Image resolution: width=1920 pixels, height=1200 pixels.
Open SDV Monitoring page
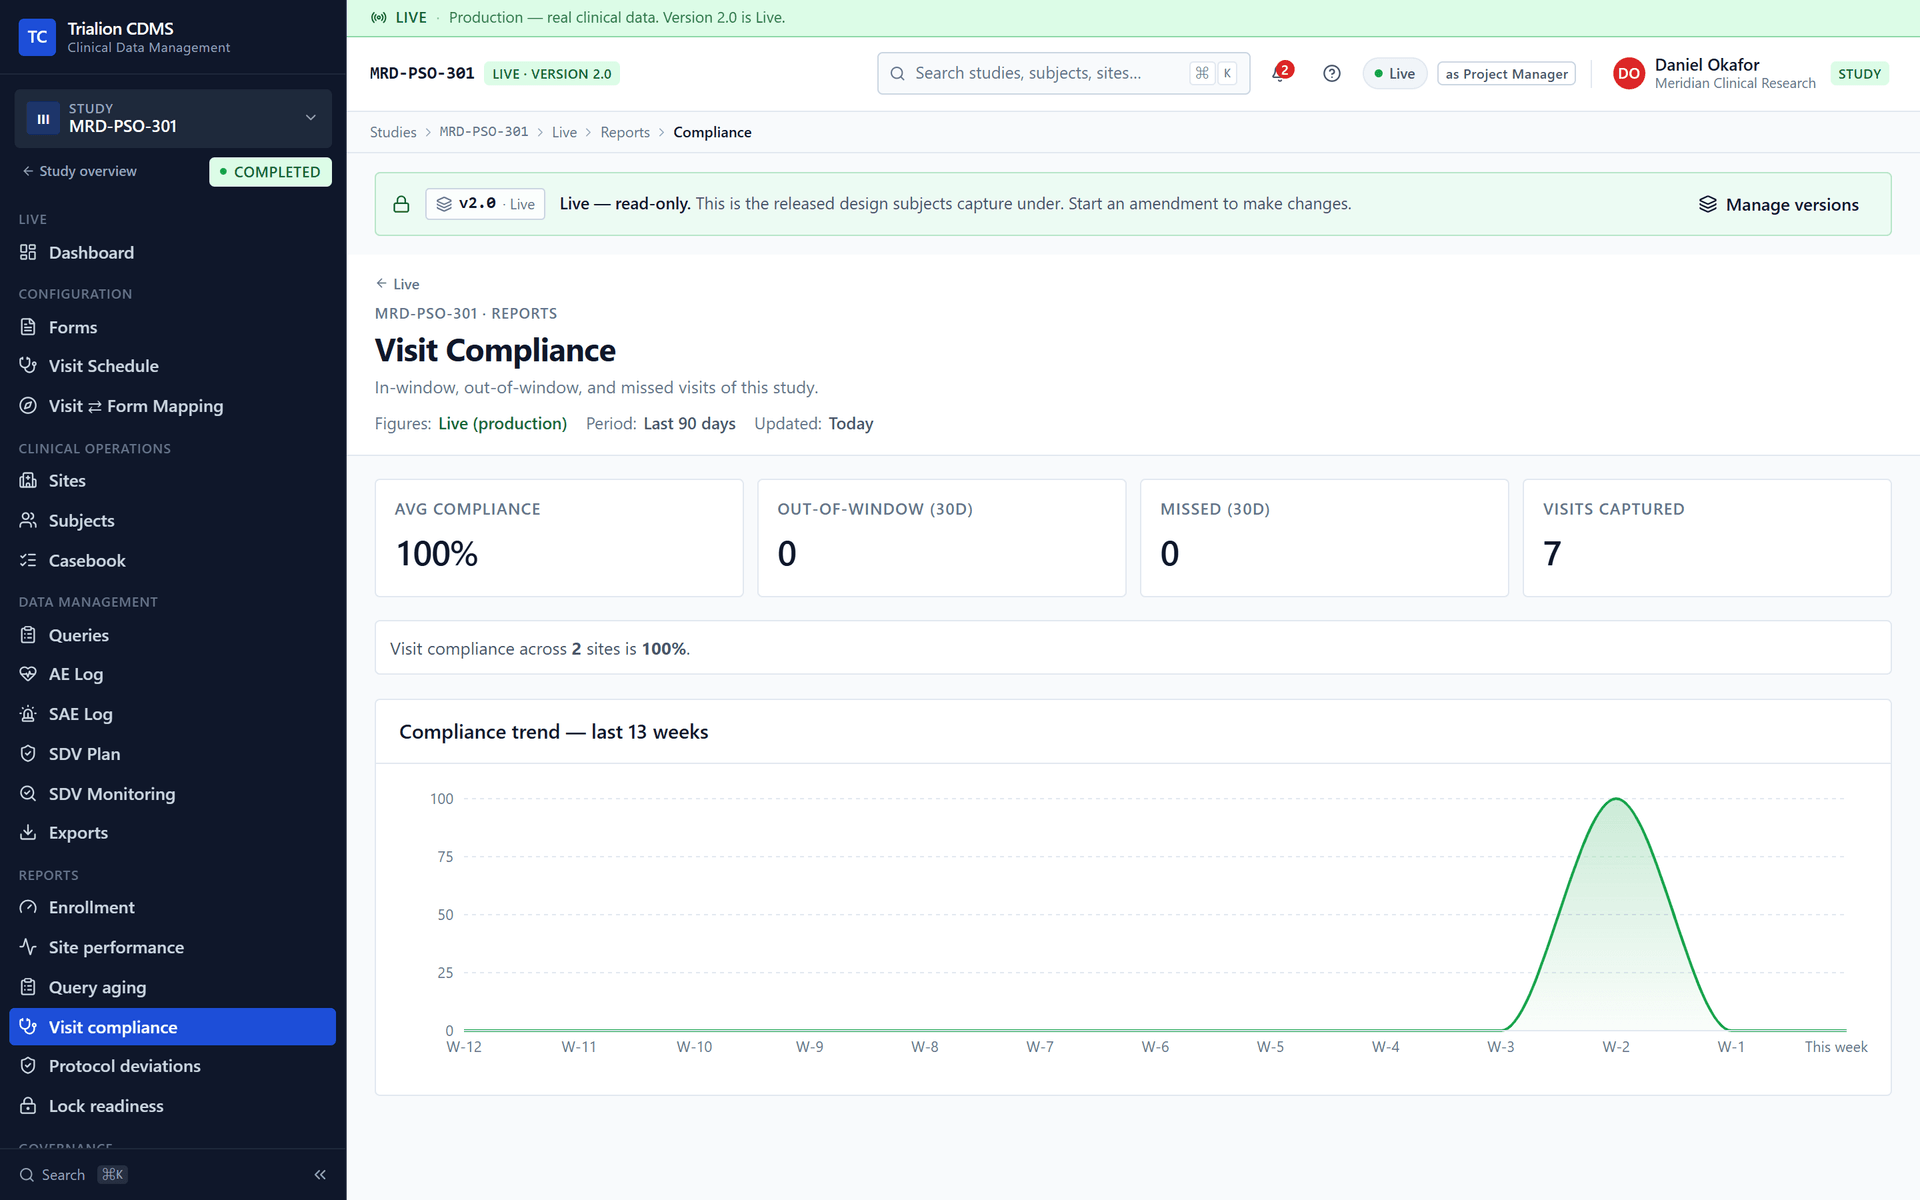(172, 794)
